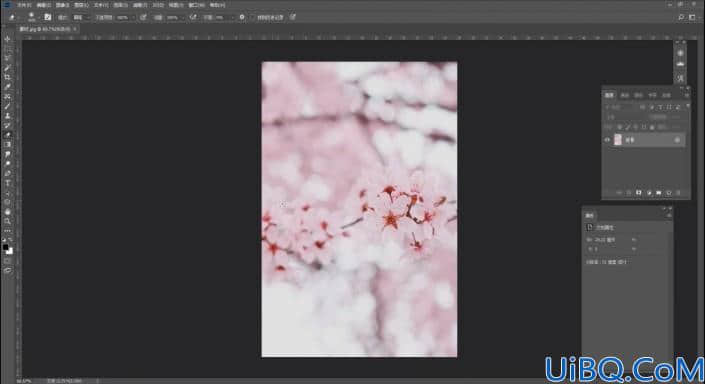Select the Dodge tool

(x=7, y=164)
